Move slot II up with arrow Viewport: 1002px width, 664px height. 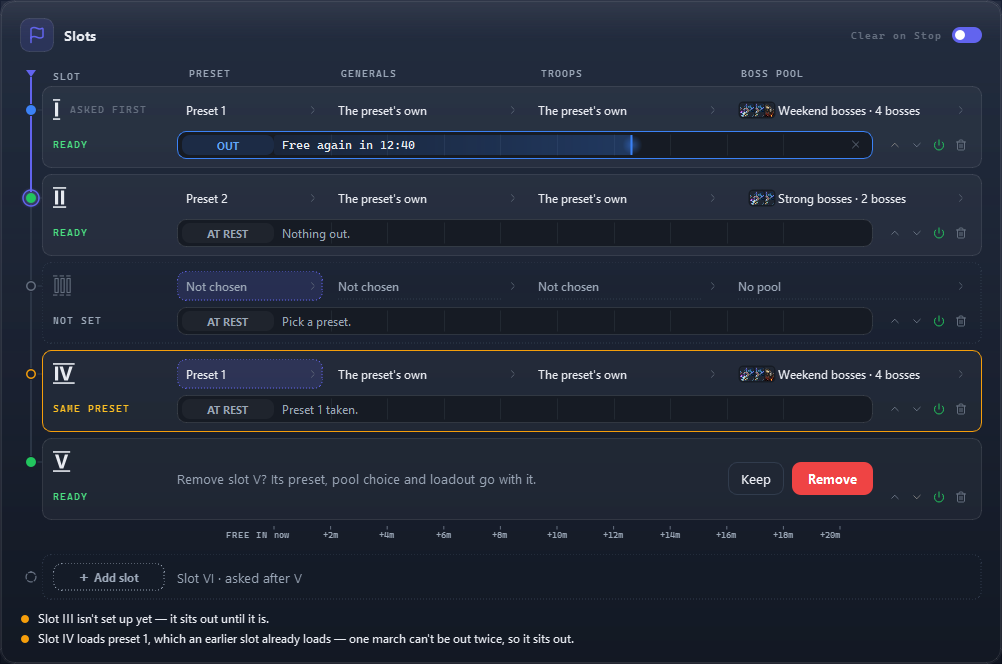coord(895,233)
